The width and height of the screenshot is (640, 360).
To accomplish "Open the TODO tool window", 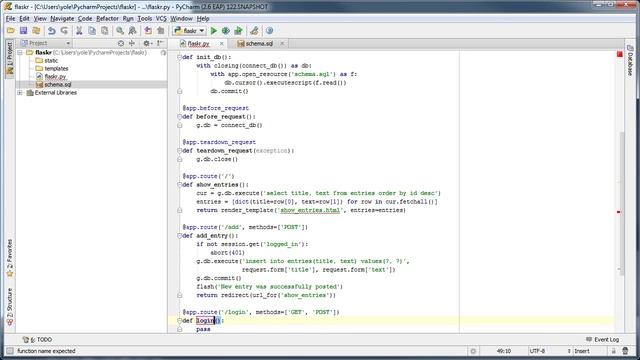I will 37,340.
